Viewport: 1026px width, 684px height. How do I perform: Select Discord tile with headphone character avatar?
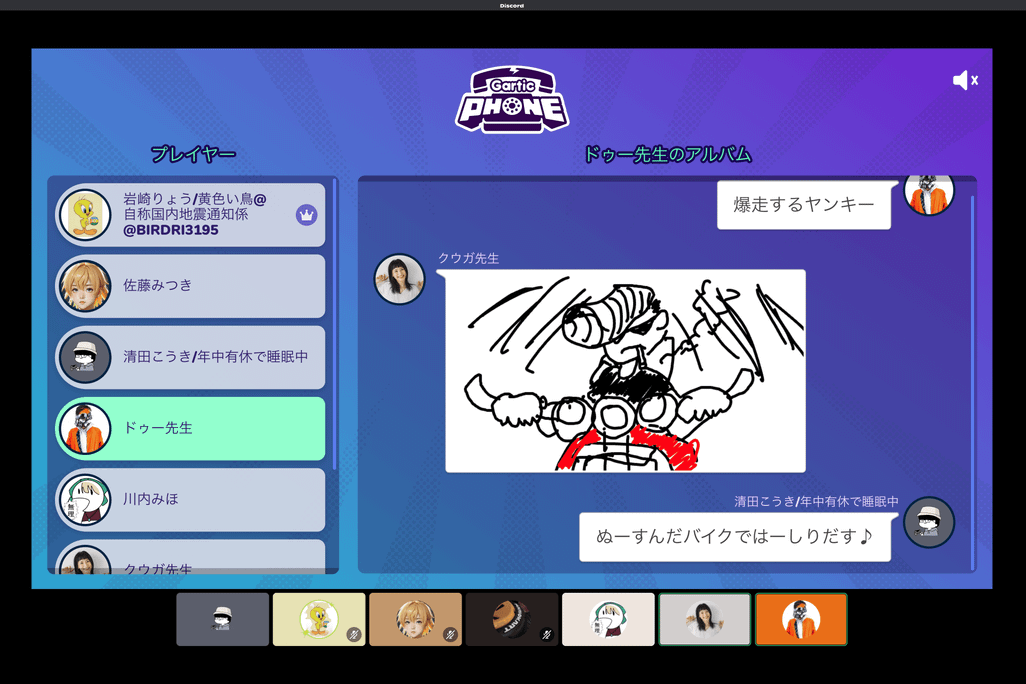click(x=609, y=619)
